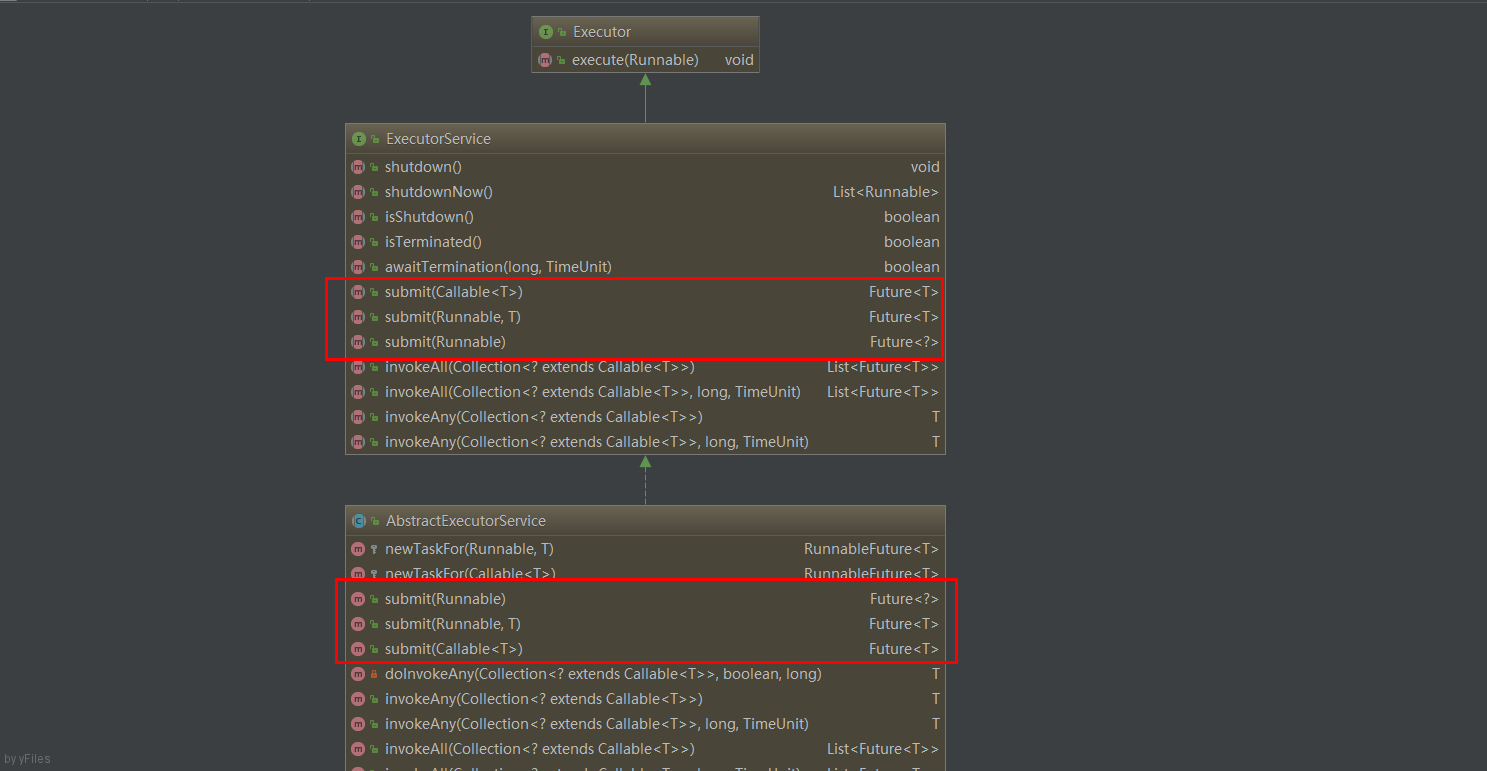Click the method icon next to shutdownNow()

(x=358, y=192)
